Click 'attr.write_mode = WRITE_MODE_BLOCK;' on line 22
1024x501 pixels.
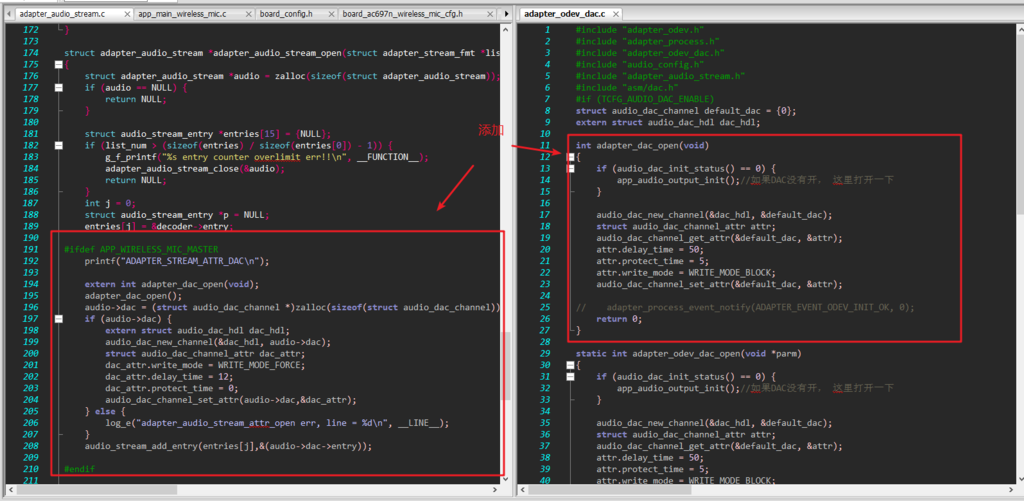[686, 272]
